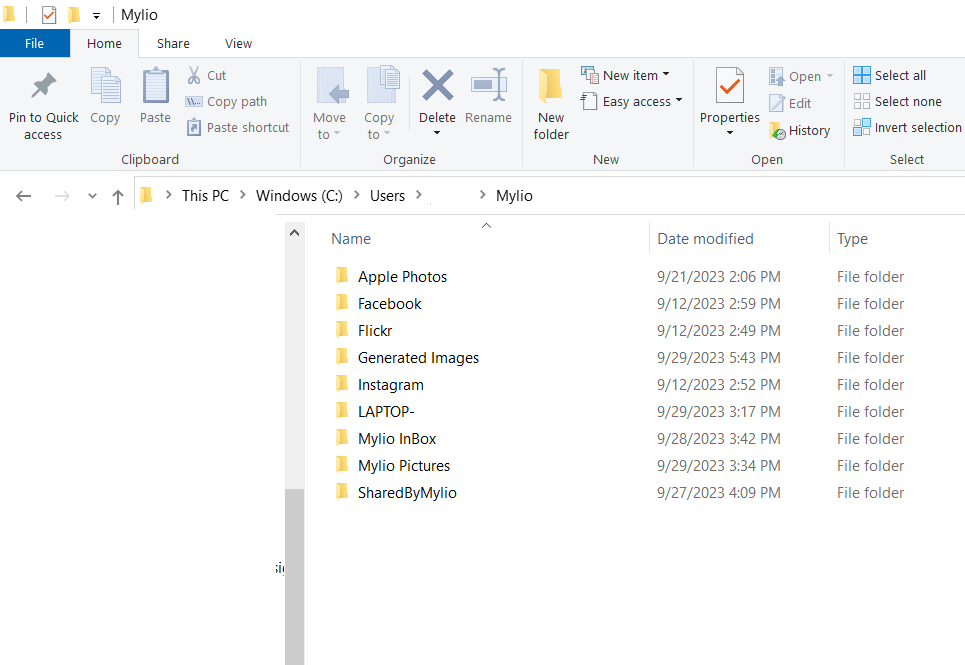The height and width of the screenshot is (665, 965).
Task: Switch to the Home ribbon tab
Action: (x=104, y=44)
